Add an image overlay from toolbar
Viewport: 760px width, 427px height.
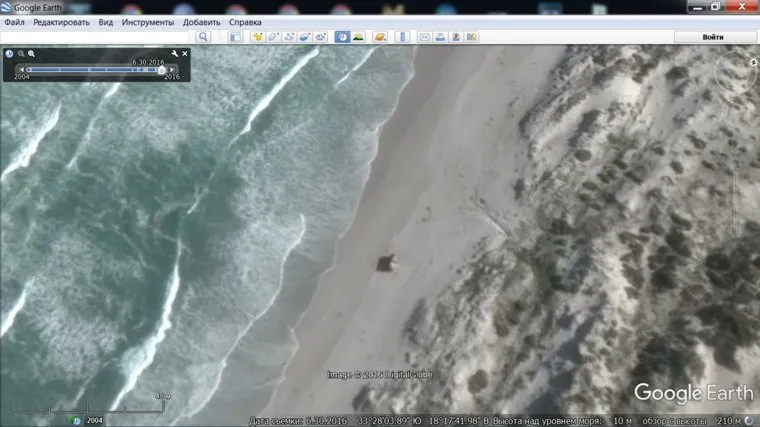click(x=305, y=37)
